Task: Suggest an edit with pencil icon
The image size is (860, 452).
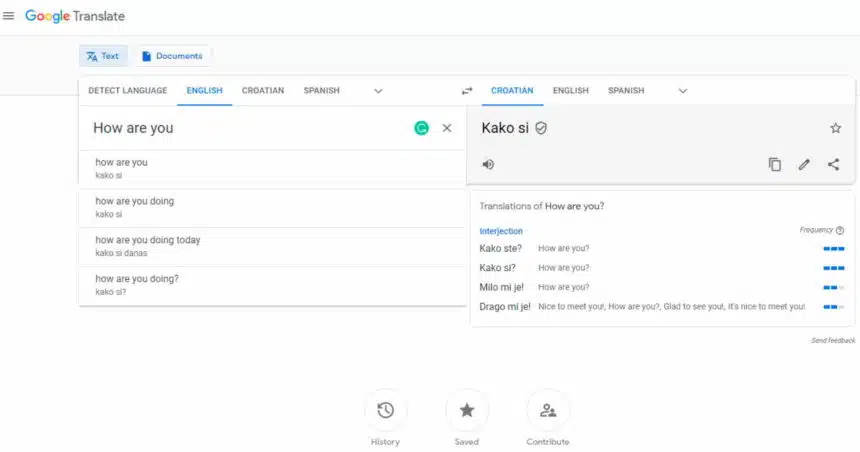Action: (x=804, y=165)
